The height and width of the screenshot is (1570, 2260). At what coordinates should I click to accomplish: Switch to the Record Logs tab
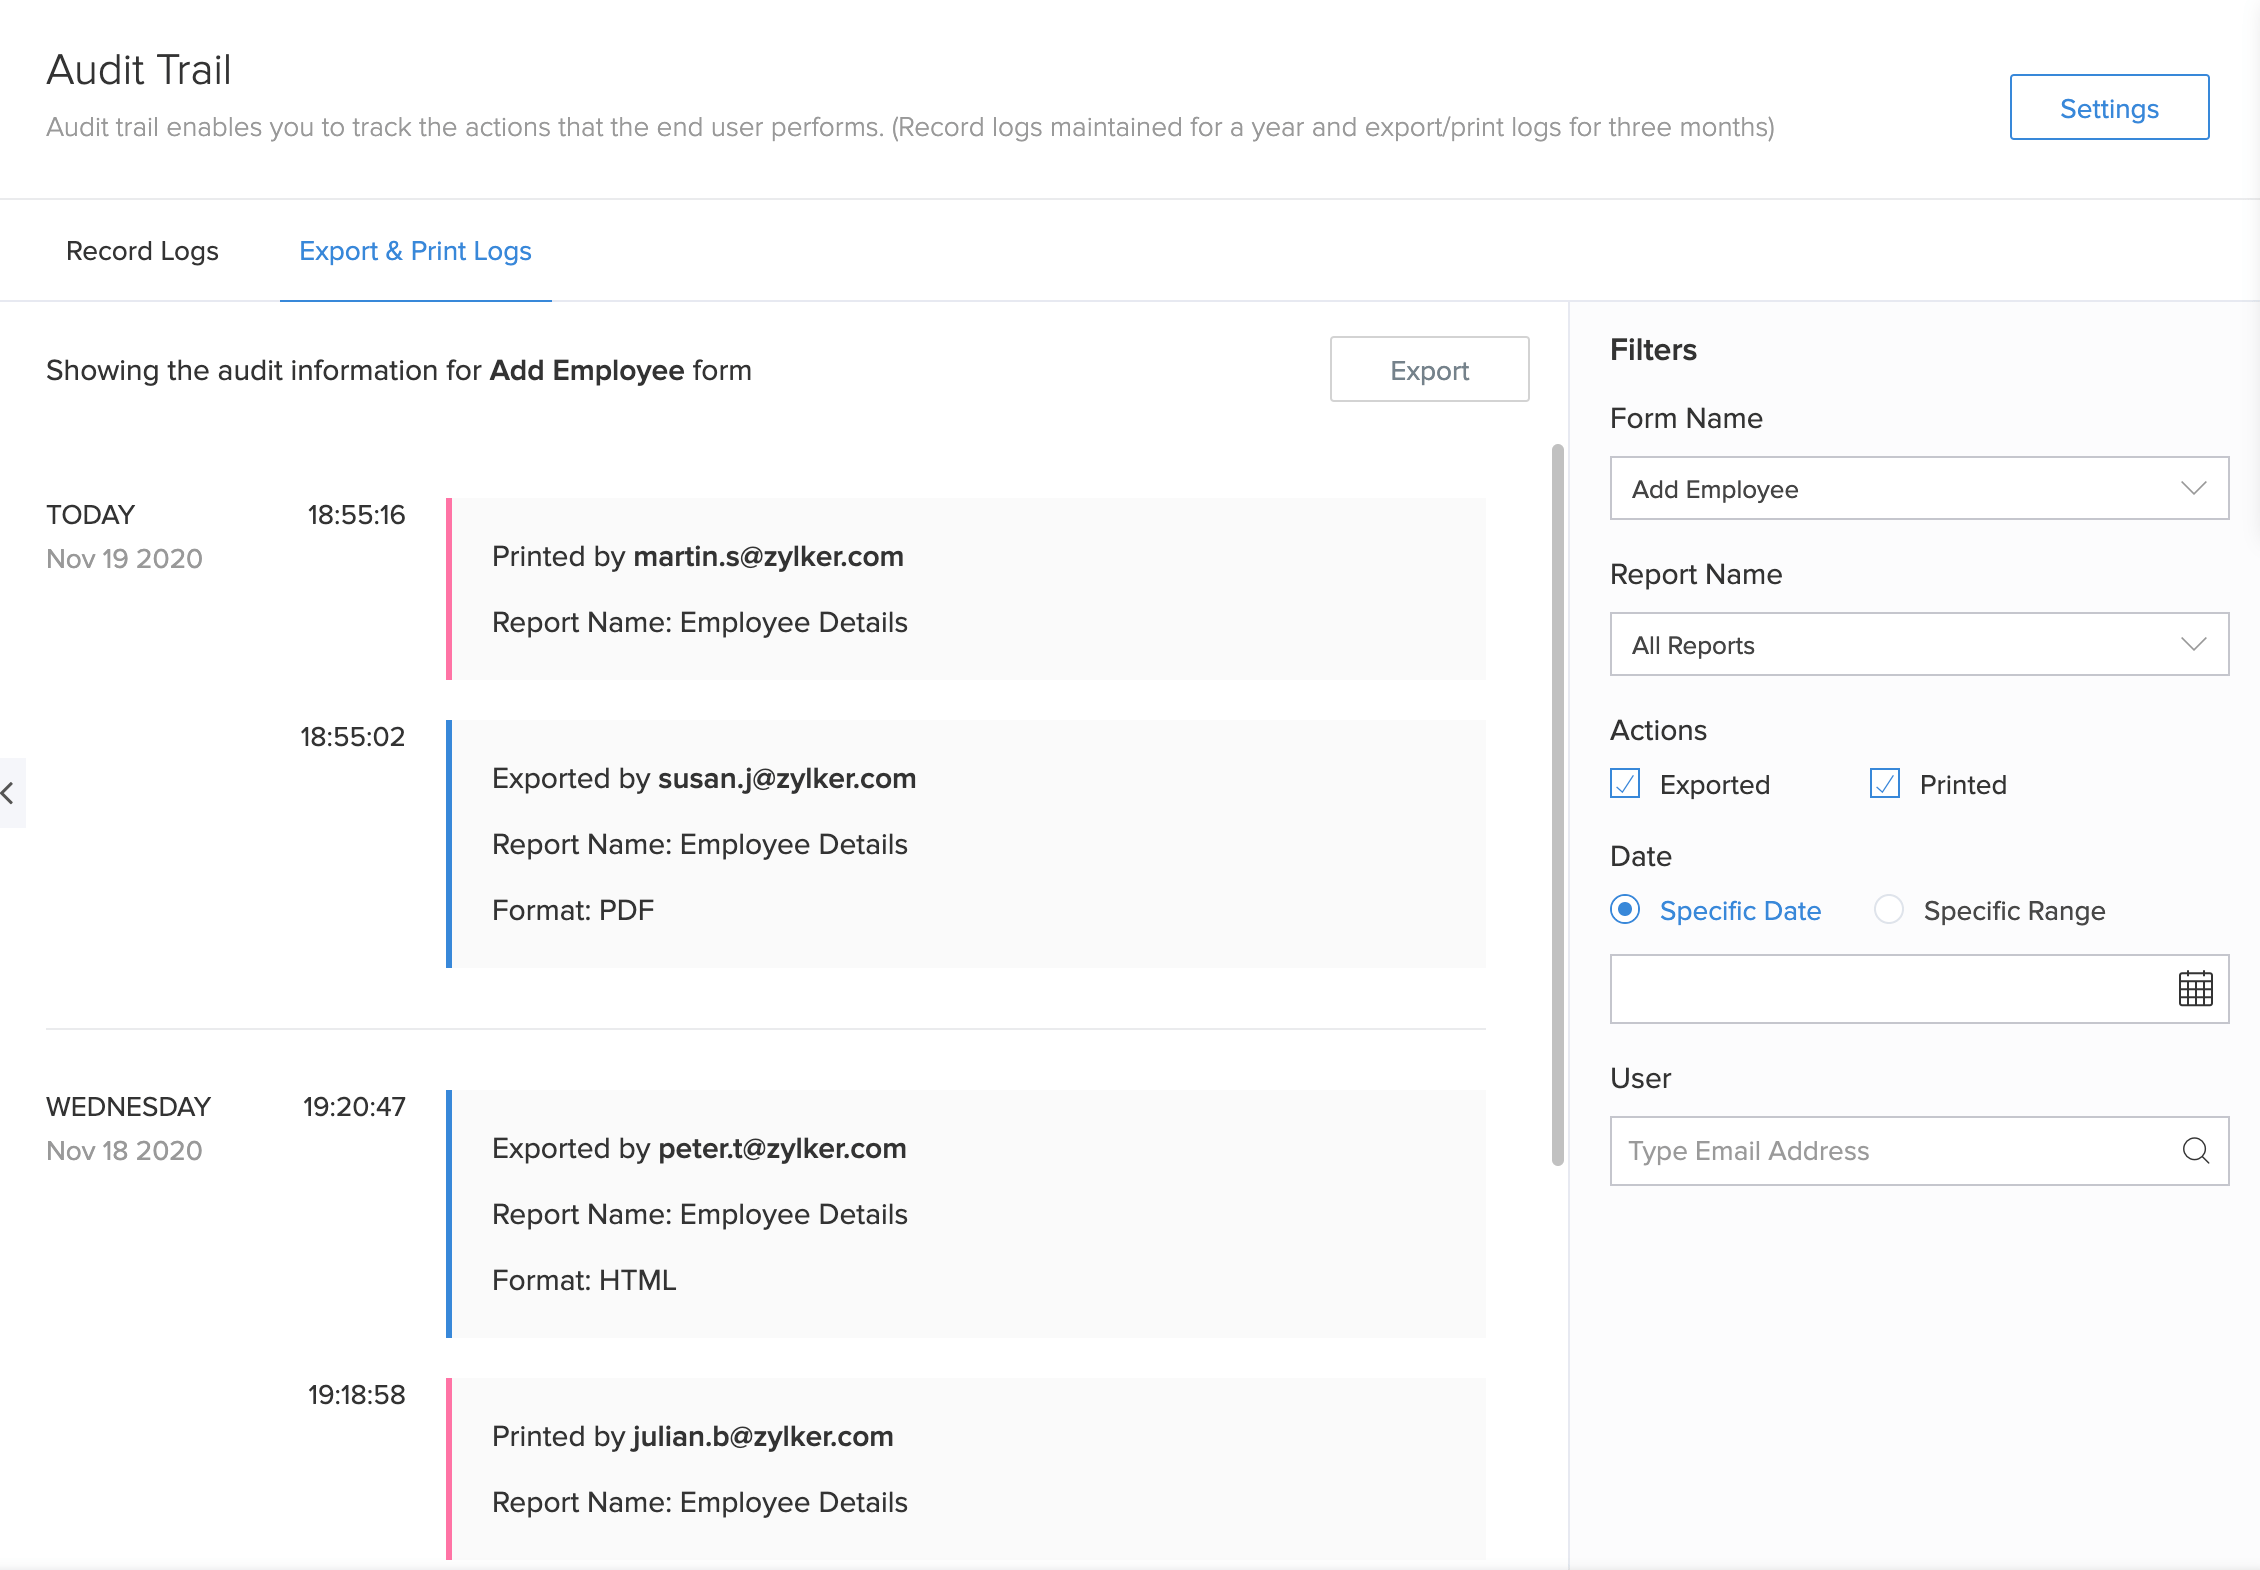coord(142,251)
